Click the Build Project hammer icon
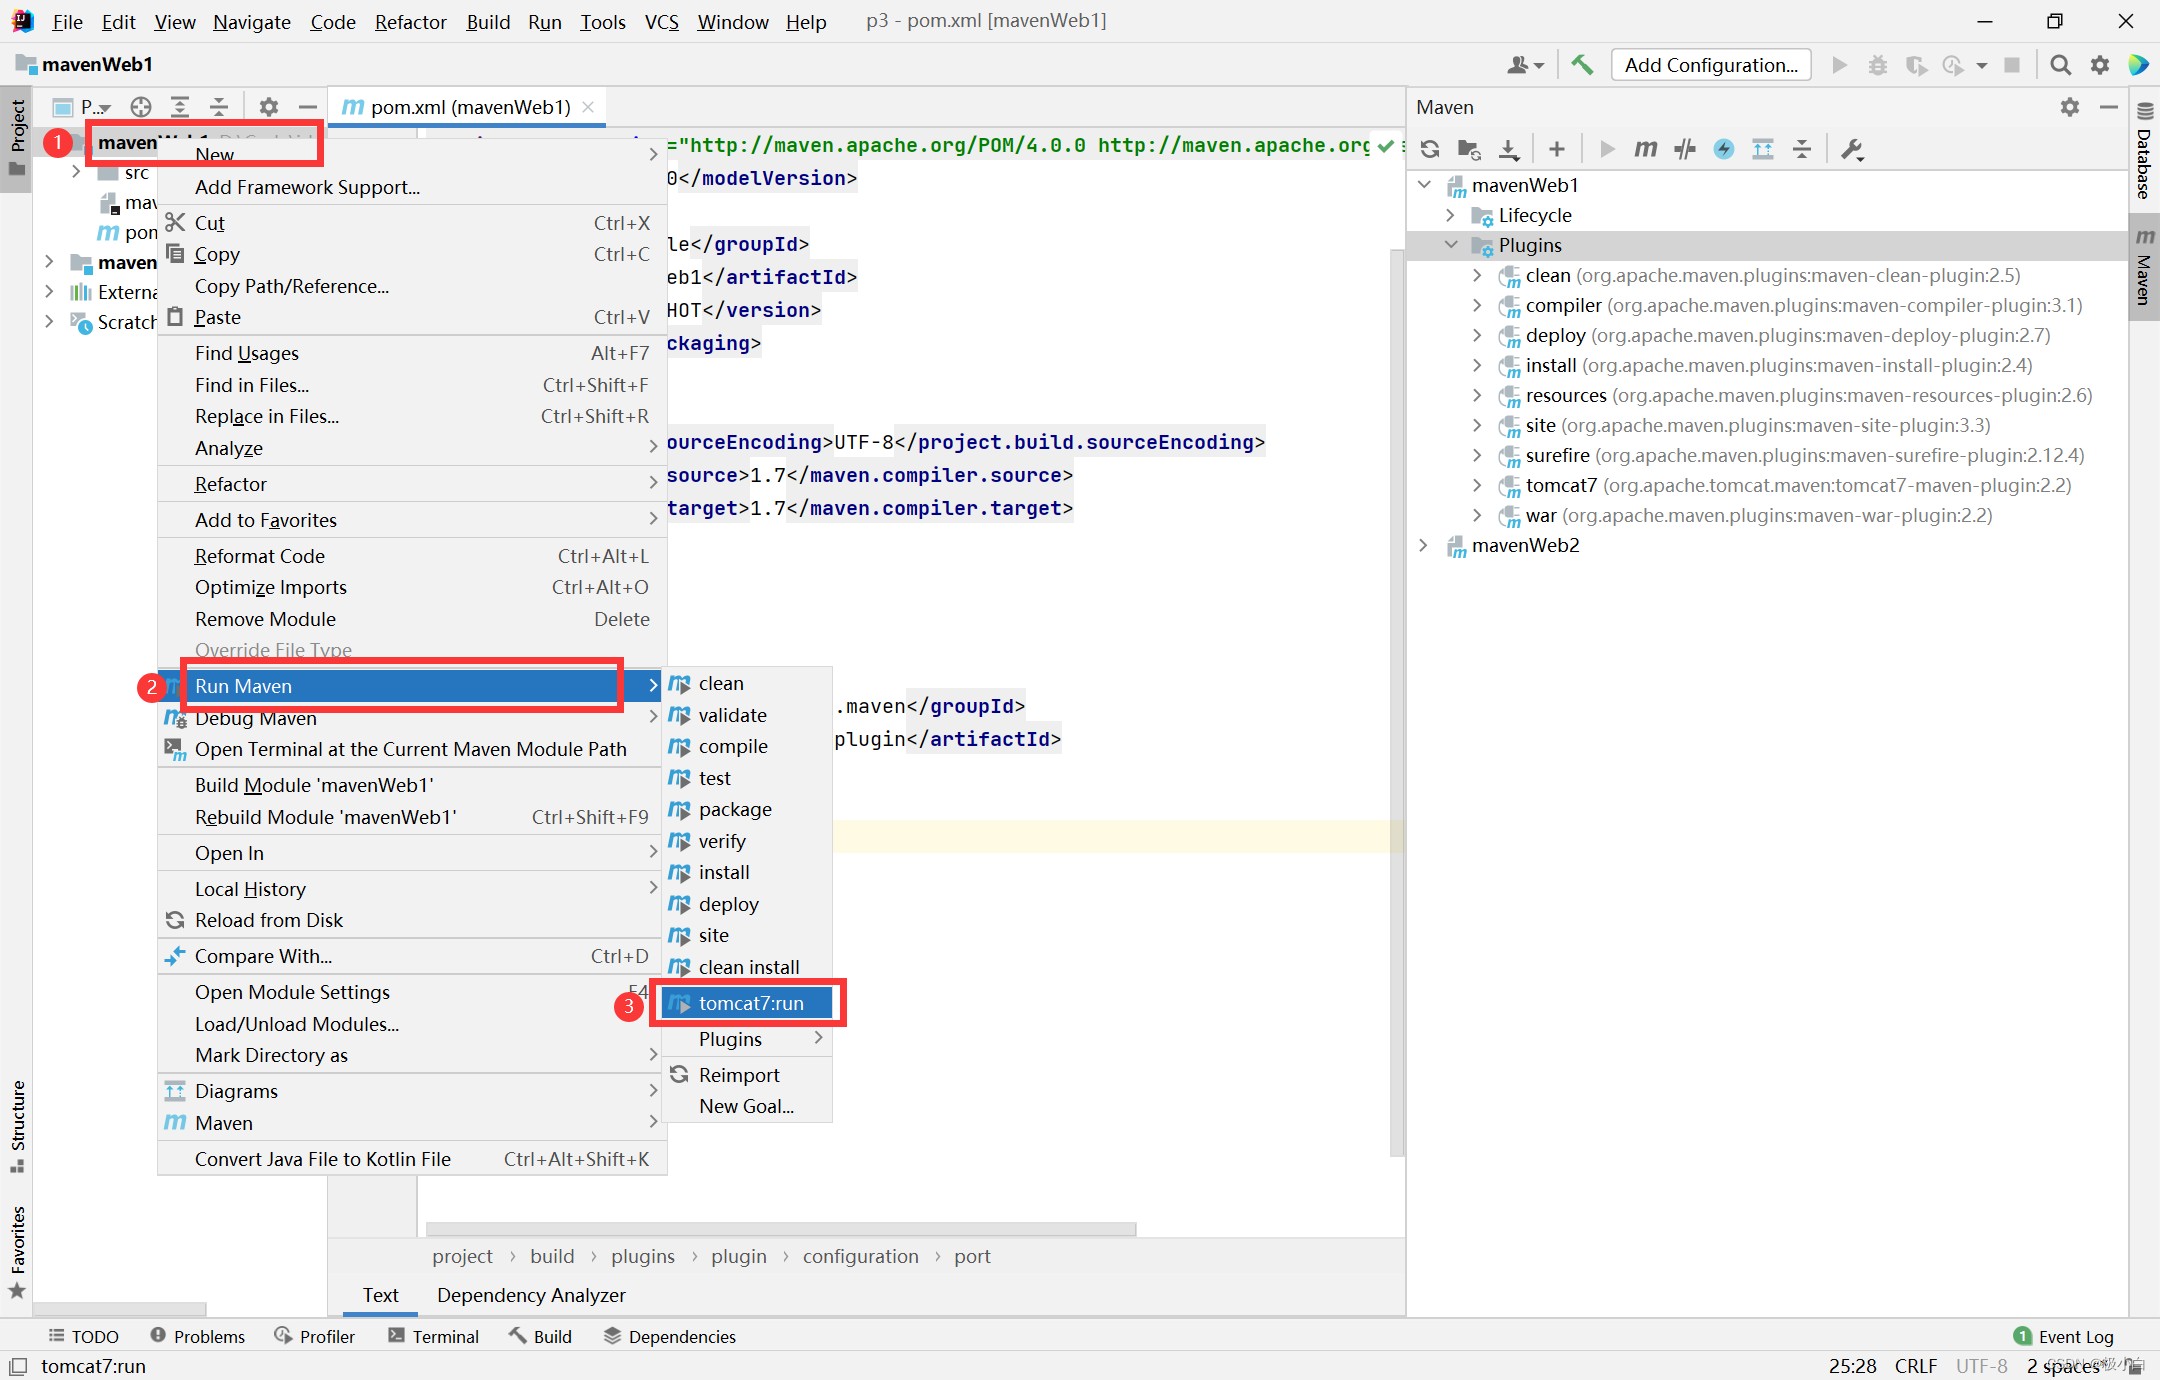The width and height of the screenshot is (2160, 1380). 1582,65
